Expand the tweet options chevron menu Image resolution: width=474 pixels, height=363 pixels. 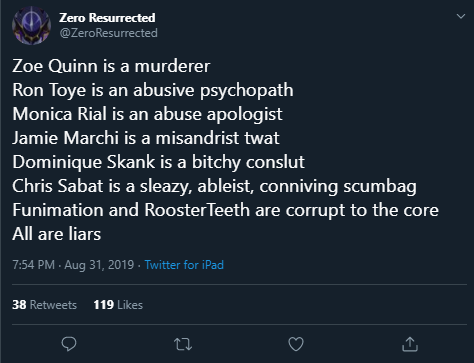pyautogui.click(x=461, y=16)
